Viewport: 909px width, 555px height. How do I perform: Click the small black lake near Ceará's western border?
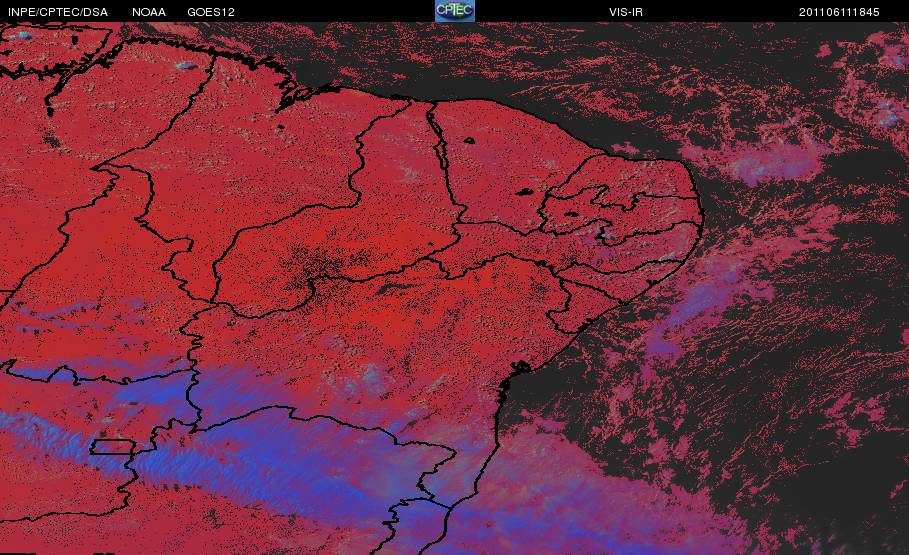[x=468, y=140]
